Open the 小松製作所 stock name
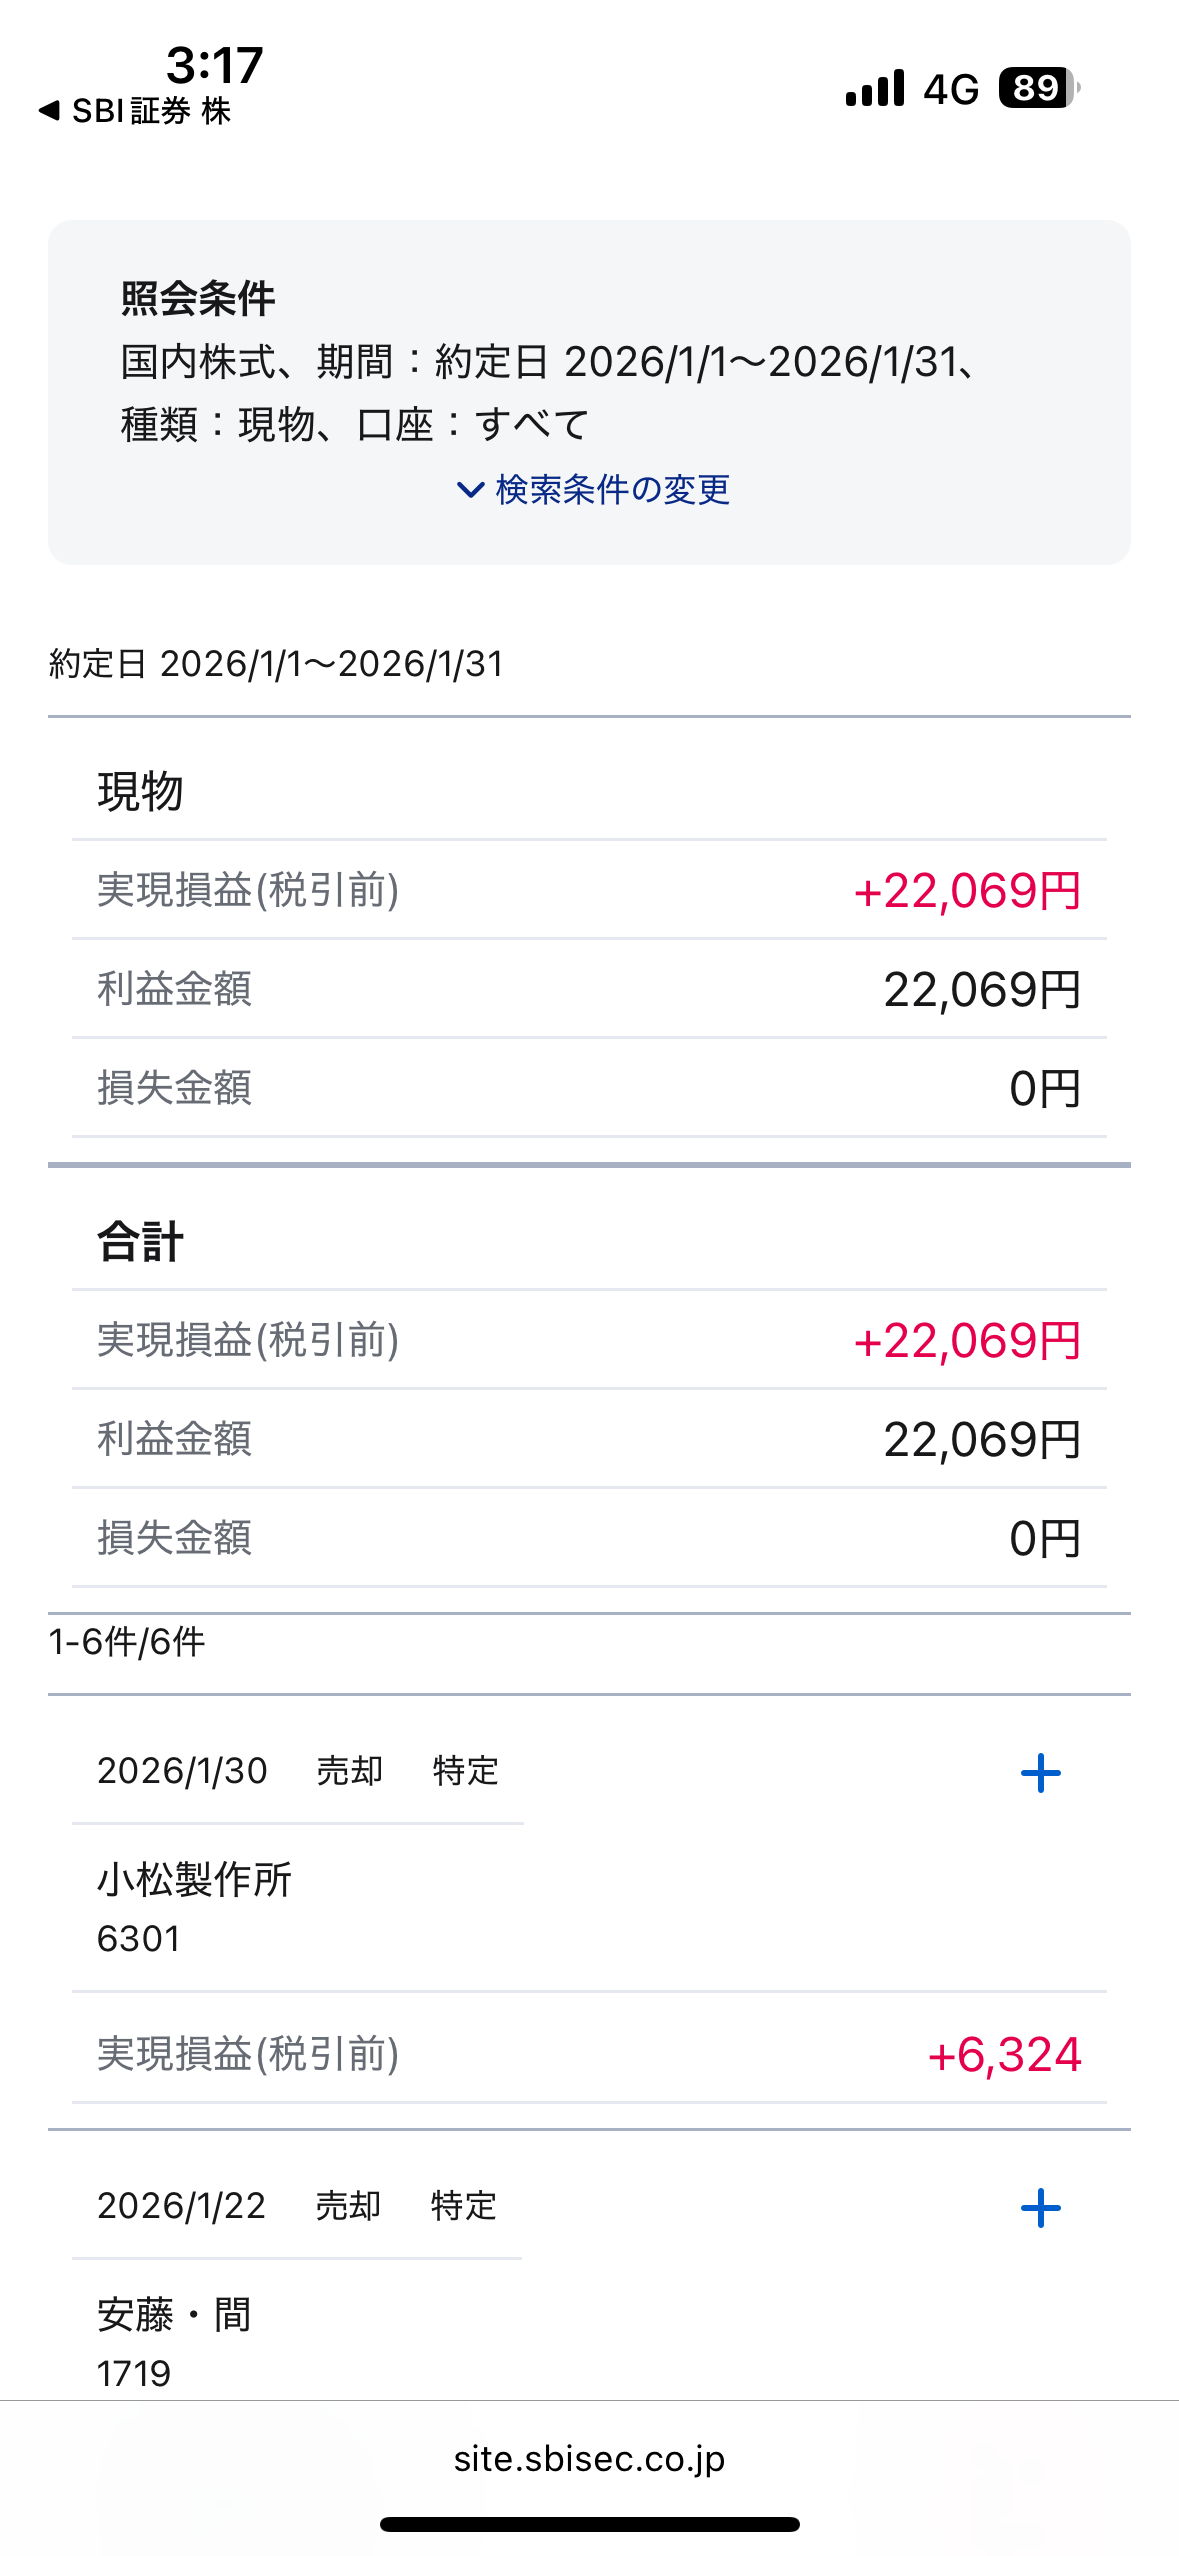This screenshot has height=2556, width=1179. coord(194,1880)
